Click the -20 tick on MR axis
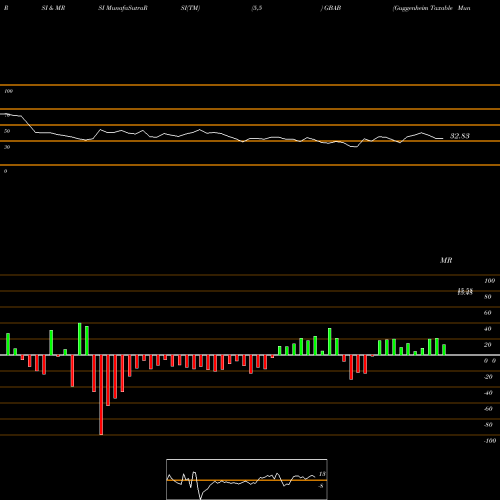The height and width of the screenshot is (500, 500). tap(488, 377)
